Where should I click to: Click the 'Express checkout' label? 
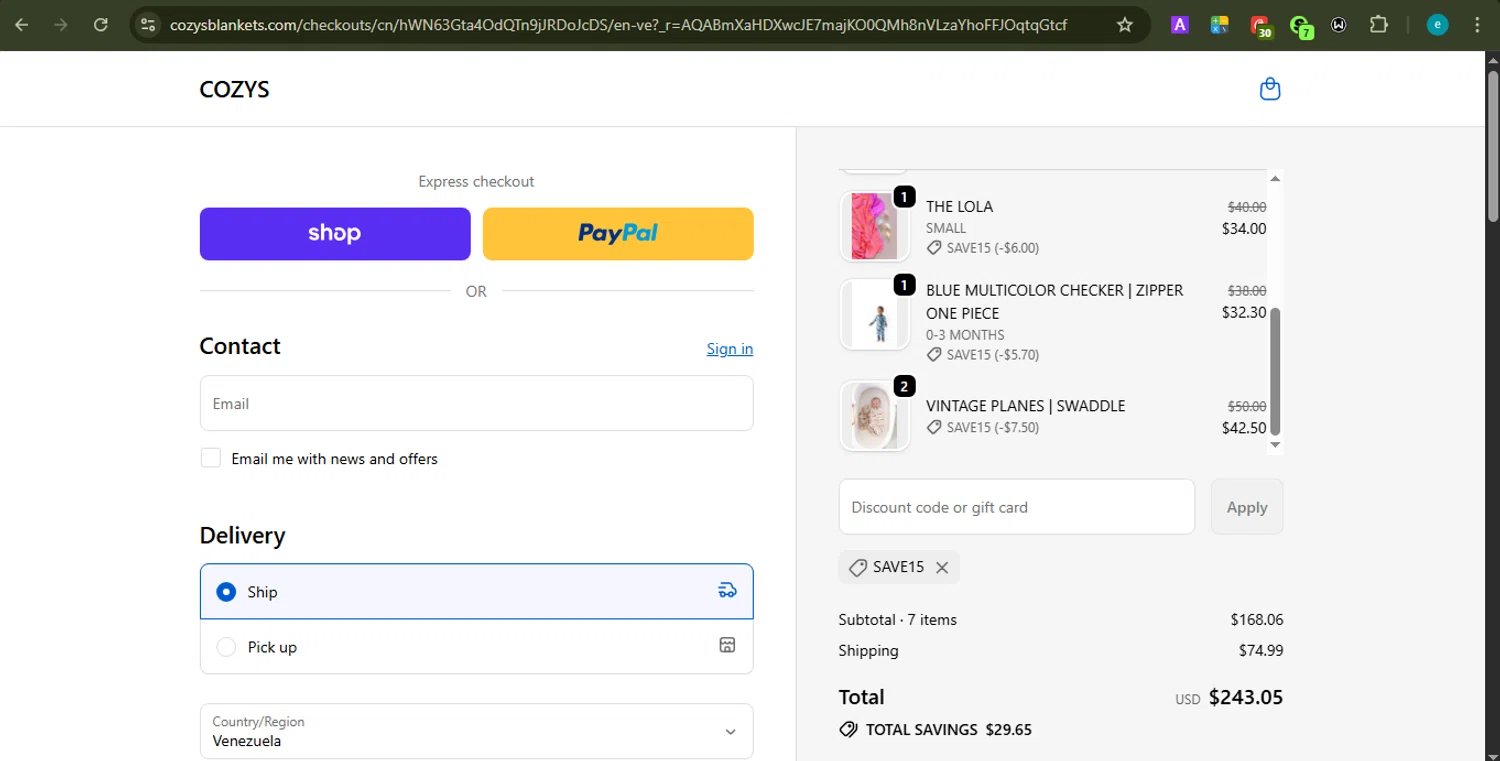click(x=476, y=181)
